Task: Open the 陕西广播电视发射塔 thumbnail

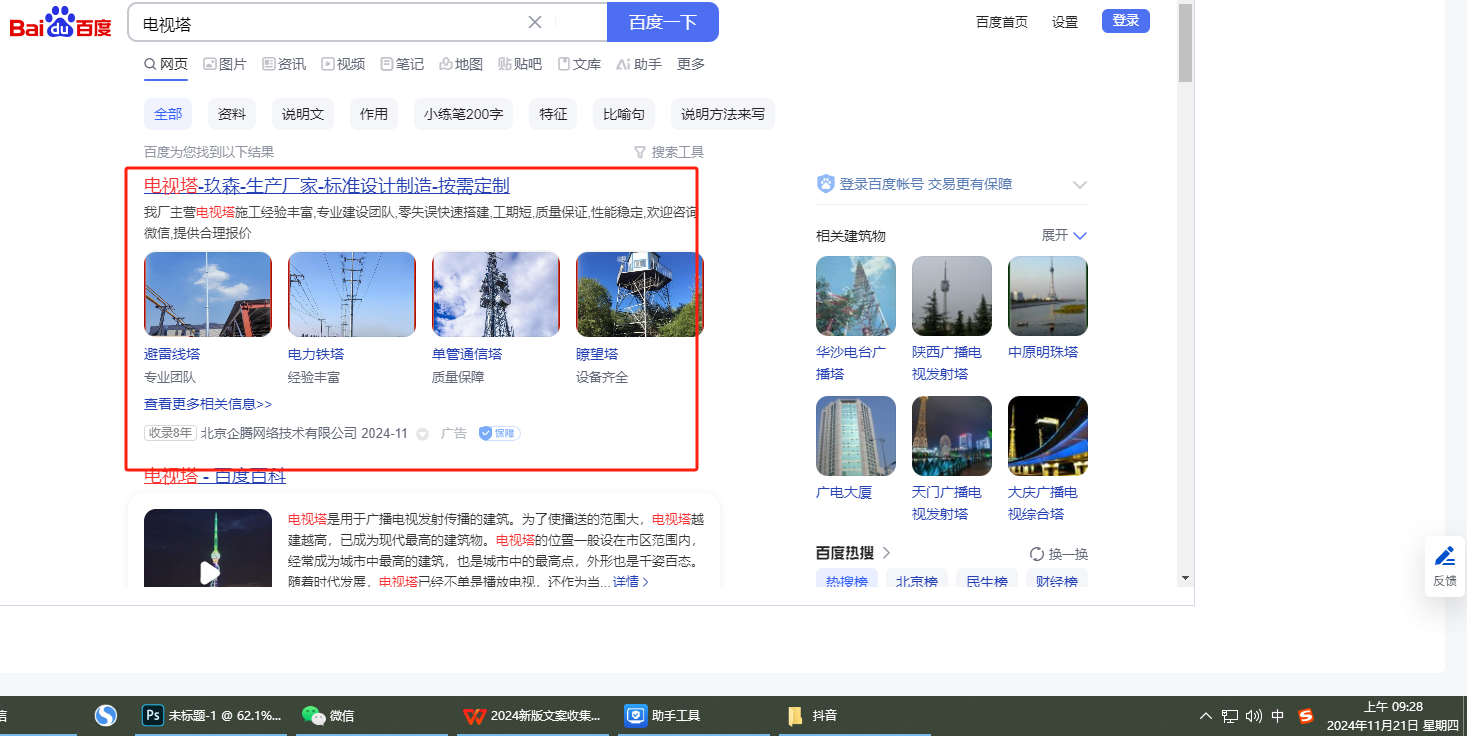Action: tap(952, 296)
